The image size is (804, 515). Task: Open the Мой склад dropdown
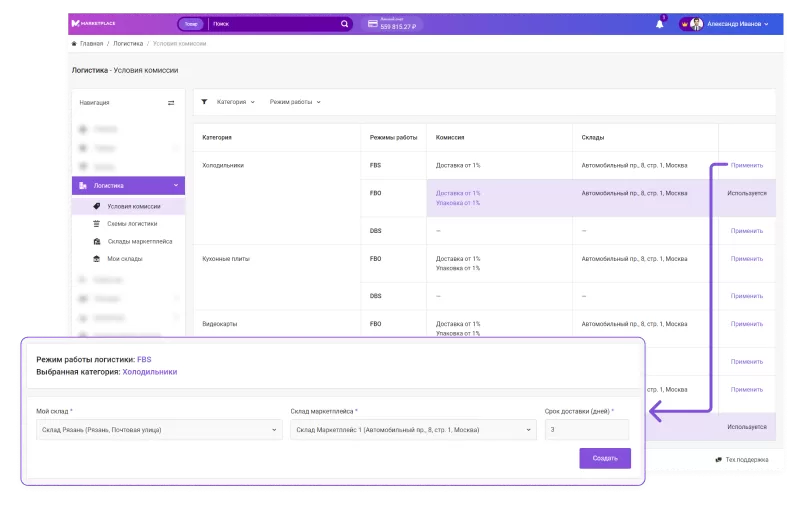click(x=159, y=430)
